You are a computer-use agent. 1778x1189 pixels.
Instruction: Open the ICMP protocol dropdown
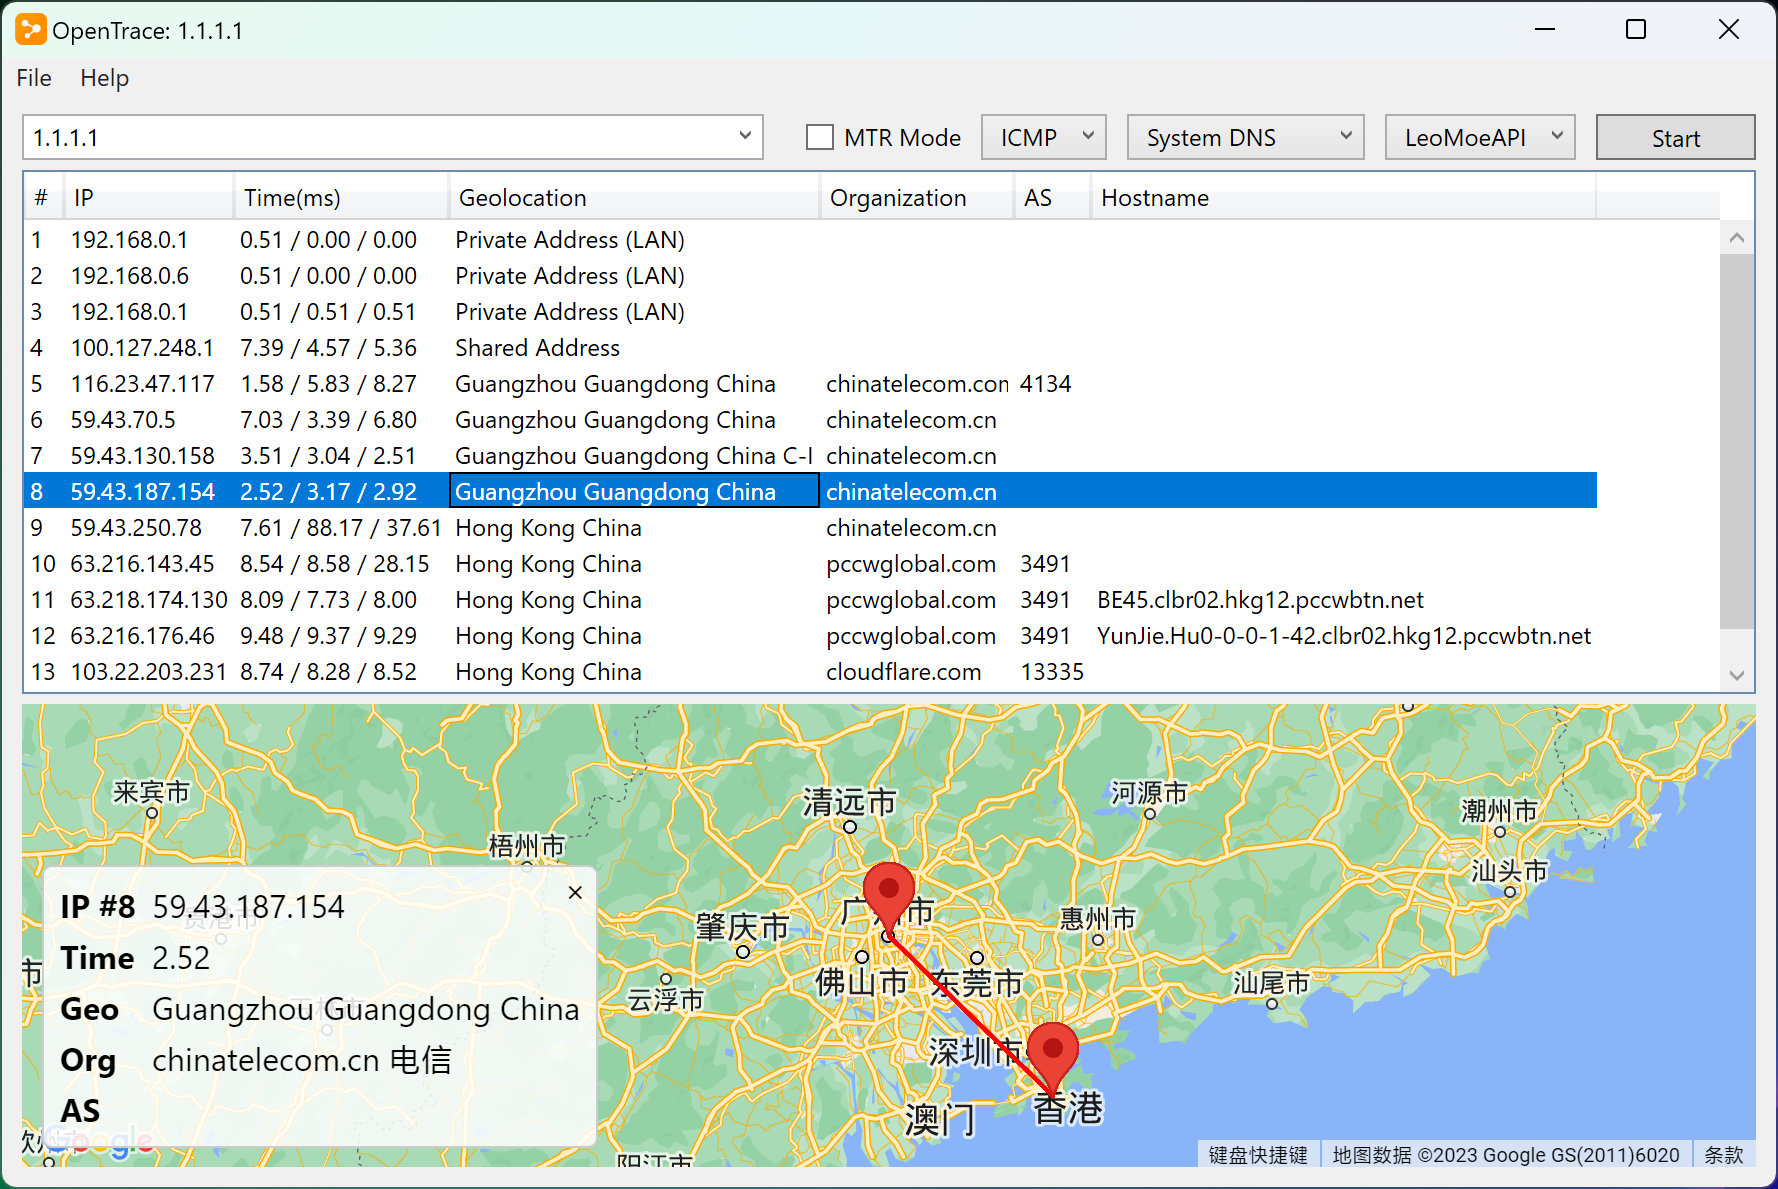1043,138
